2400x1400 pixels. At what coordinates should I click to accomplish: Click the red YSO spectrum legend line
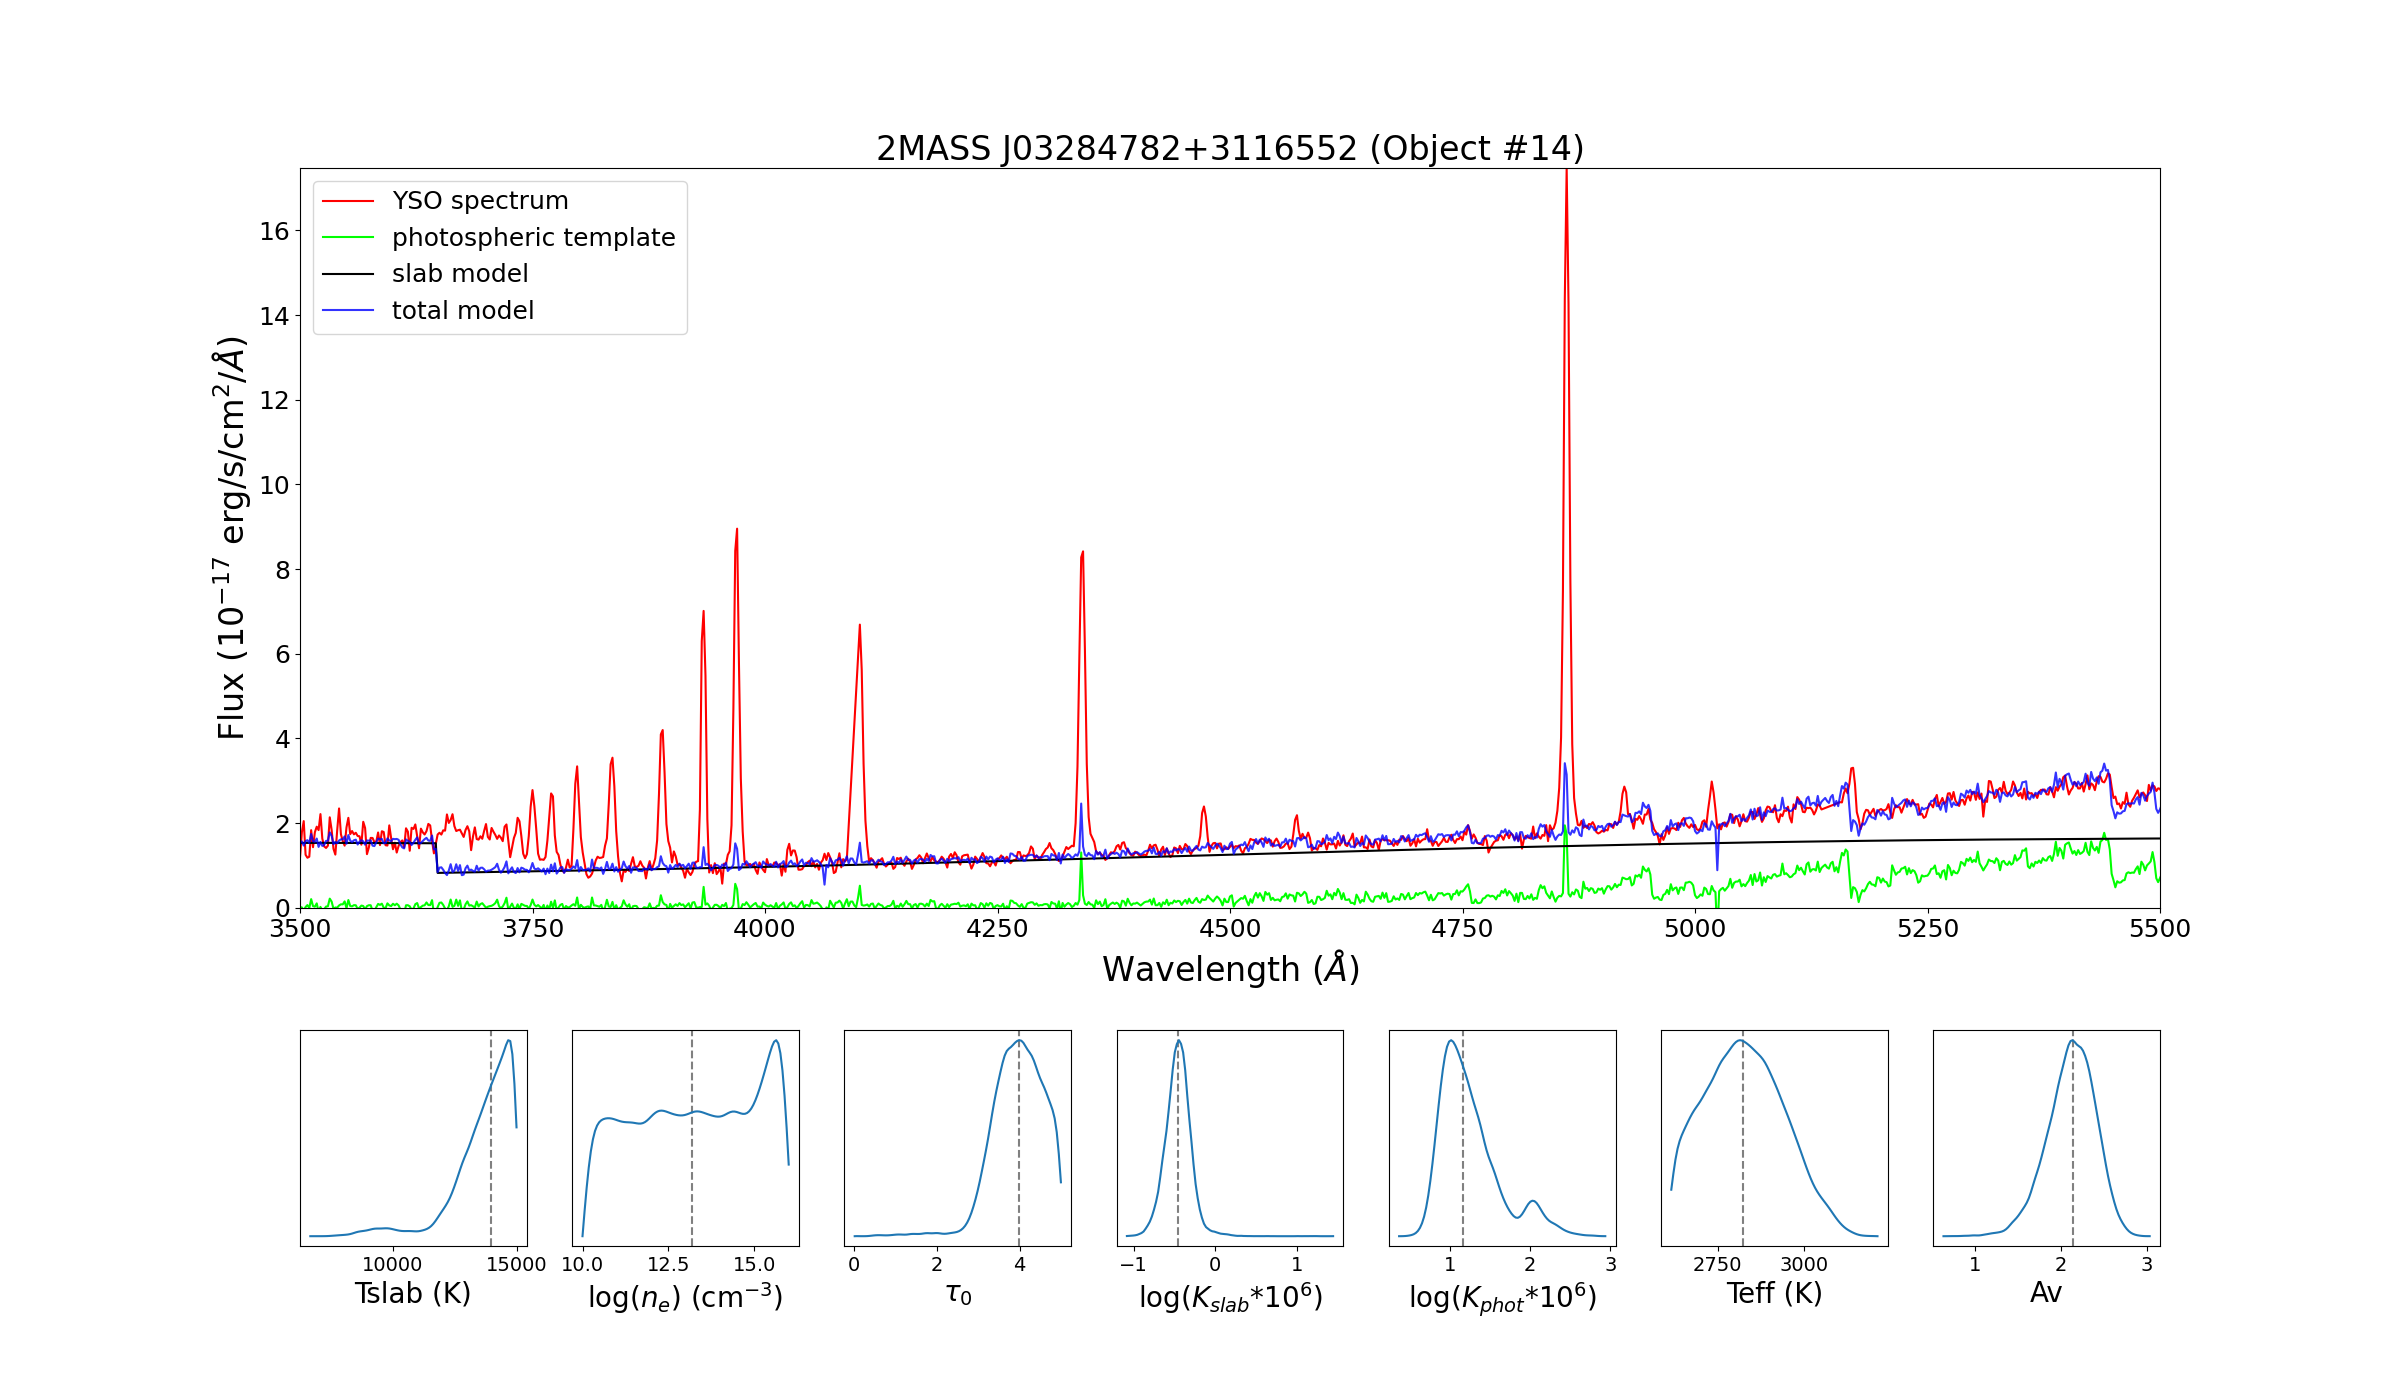click(x=347, y=201)
